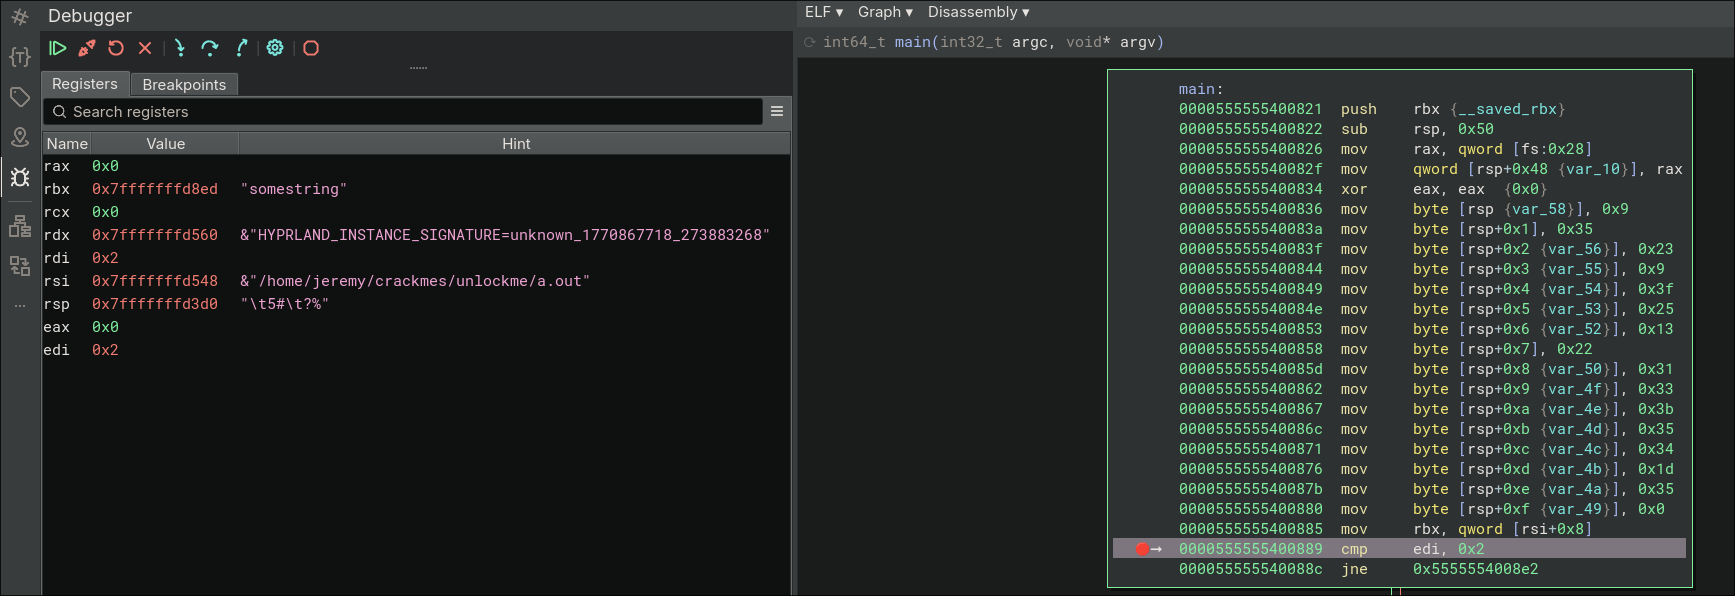The height and width of the screenshot is (596, 1735).
Task: Click the Search registers field
Action: tap(400, 112)
